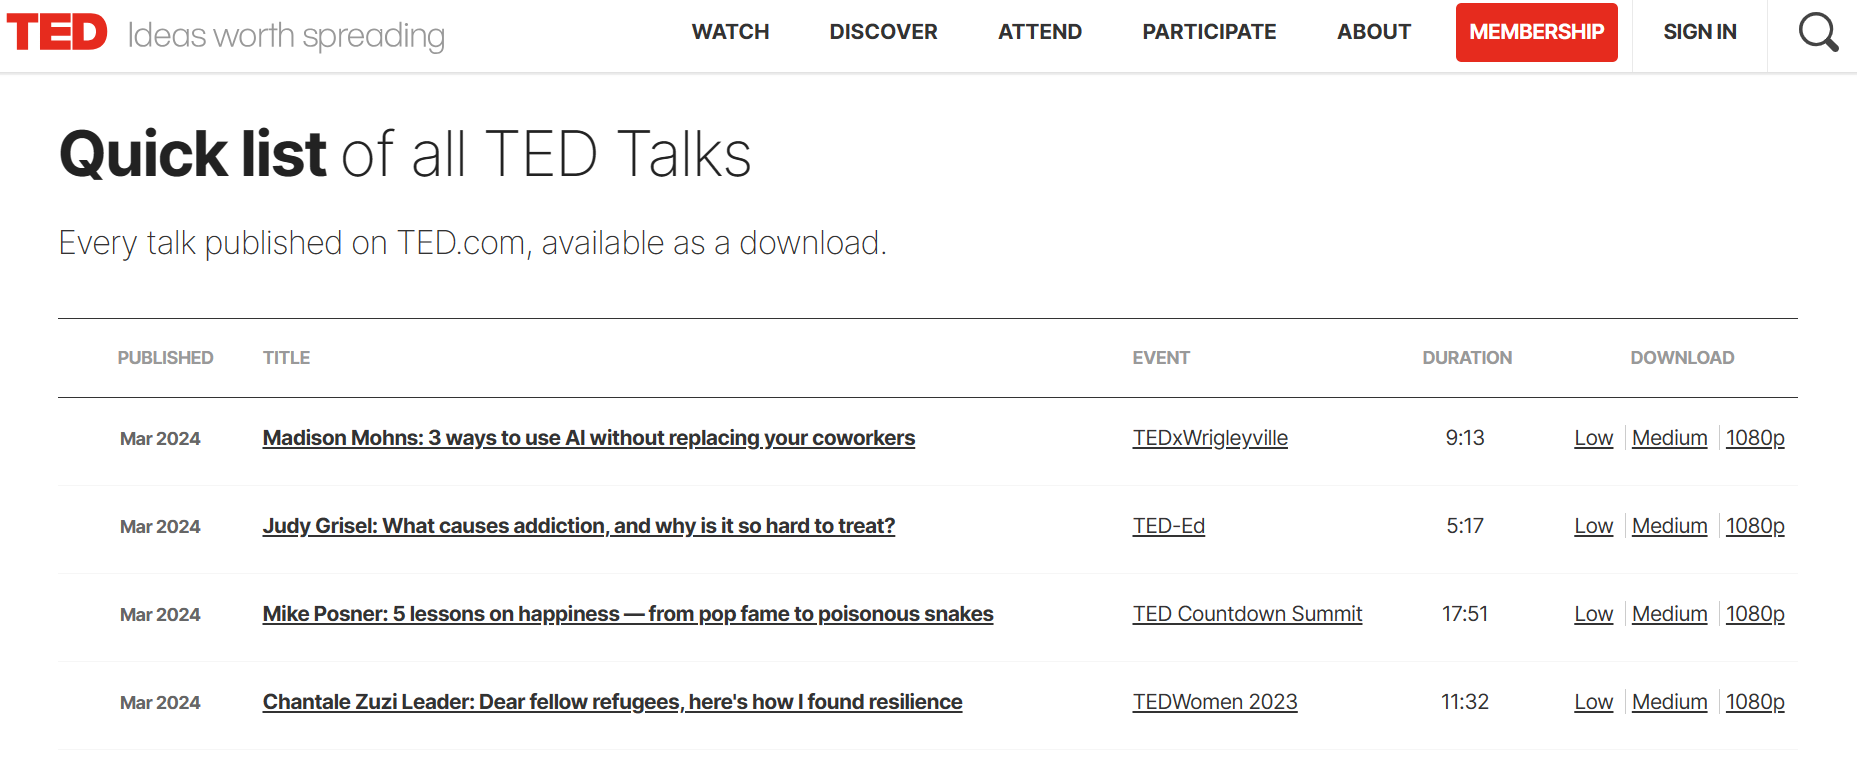Screen dimensions: 1857x761
Task: Download Judy Grisel talk in Medium quality
Action: pyautogui.click(x=1669, y=526)
